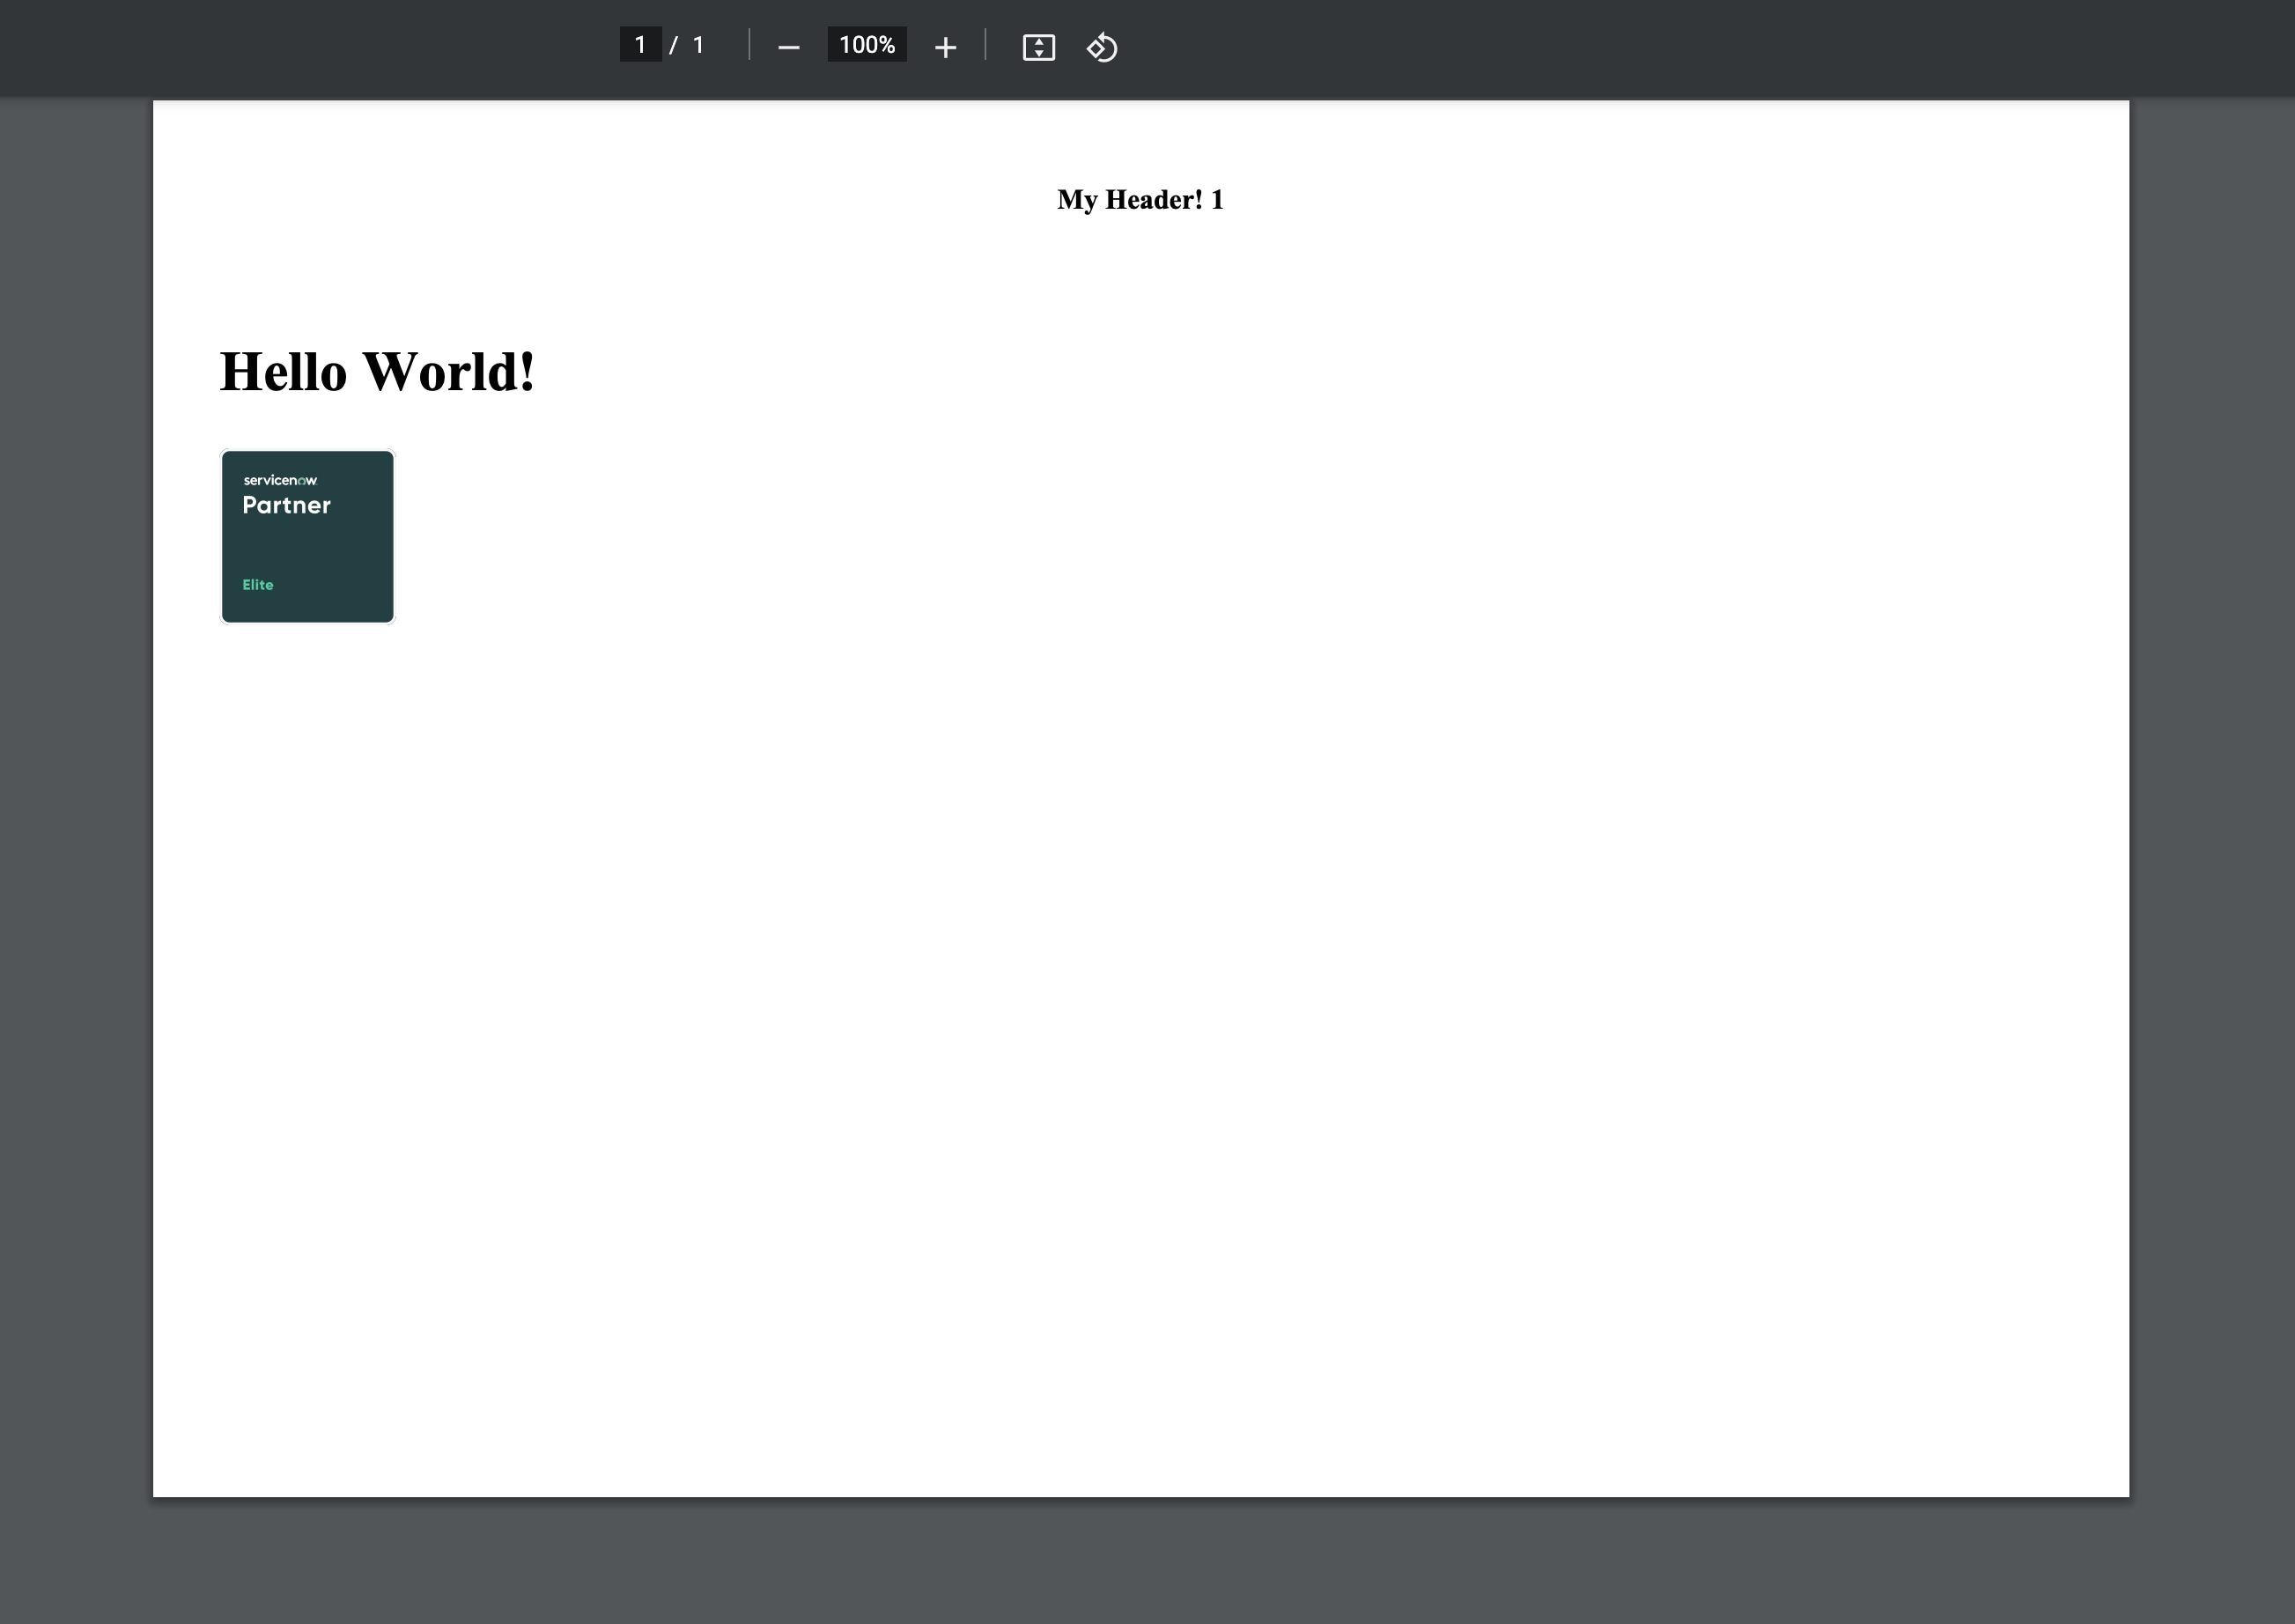The height and width of the screenshot is (1624, 2295).
Task: Select the ServiceNow Partner badge image
Action: tap(307, 536)
